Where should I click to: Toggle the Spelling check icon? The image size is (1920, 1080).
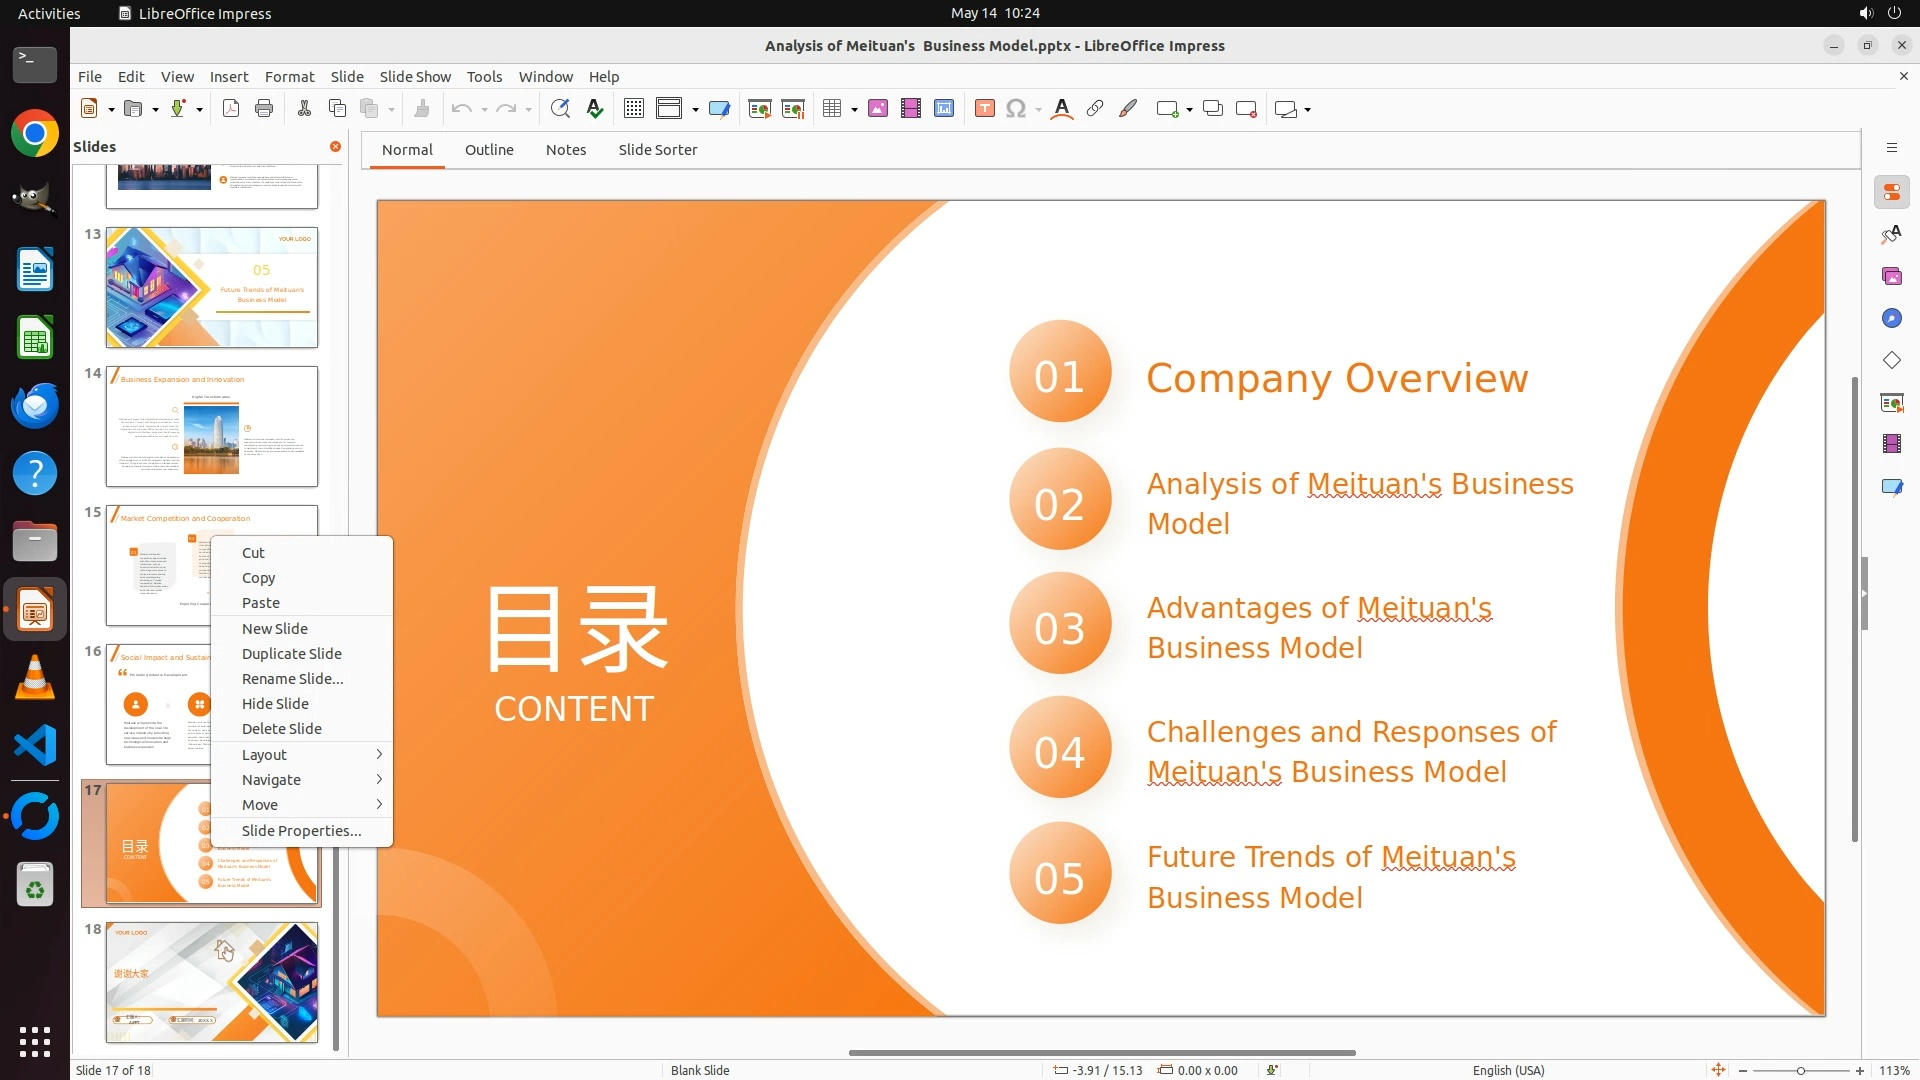point(595,109)
